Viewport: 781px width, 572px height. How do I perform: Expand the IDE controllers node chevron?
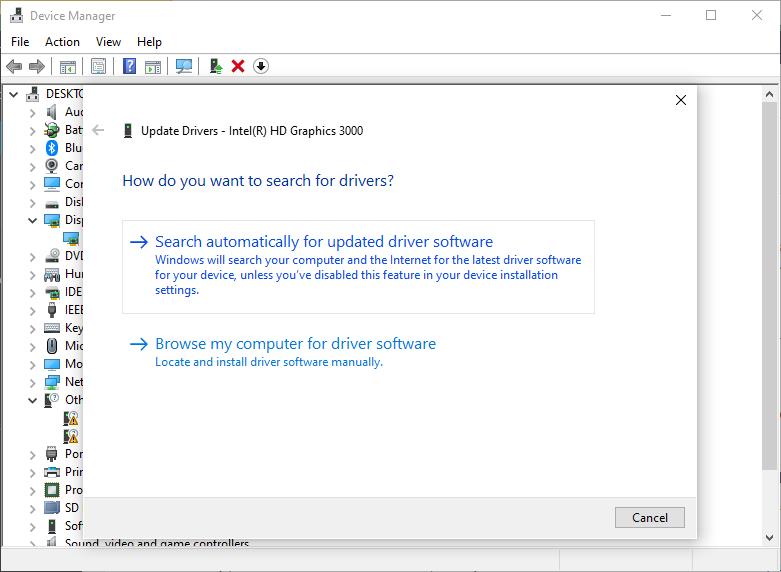click(x=33, y=292)
